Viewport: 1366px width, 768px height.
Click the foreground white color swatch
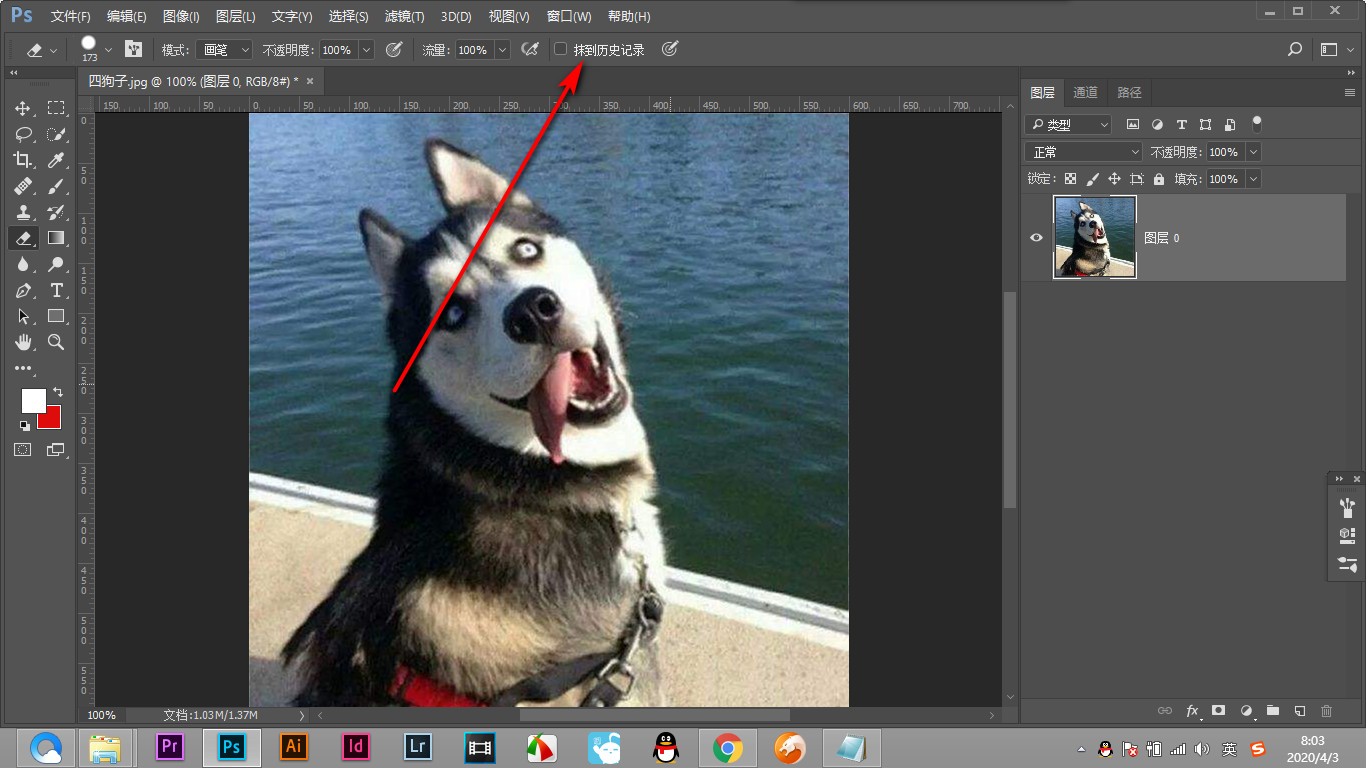point(31,399)
